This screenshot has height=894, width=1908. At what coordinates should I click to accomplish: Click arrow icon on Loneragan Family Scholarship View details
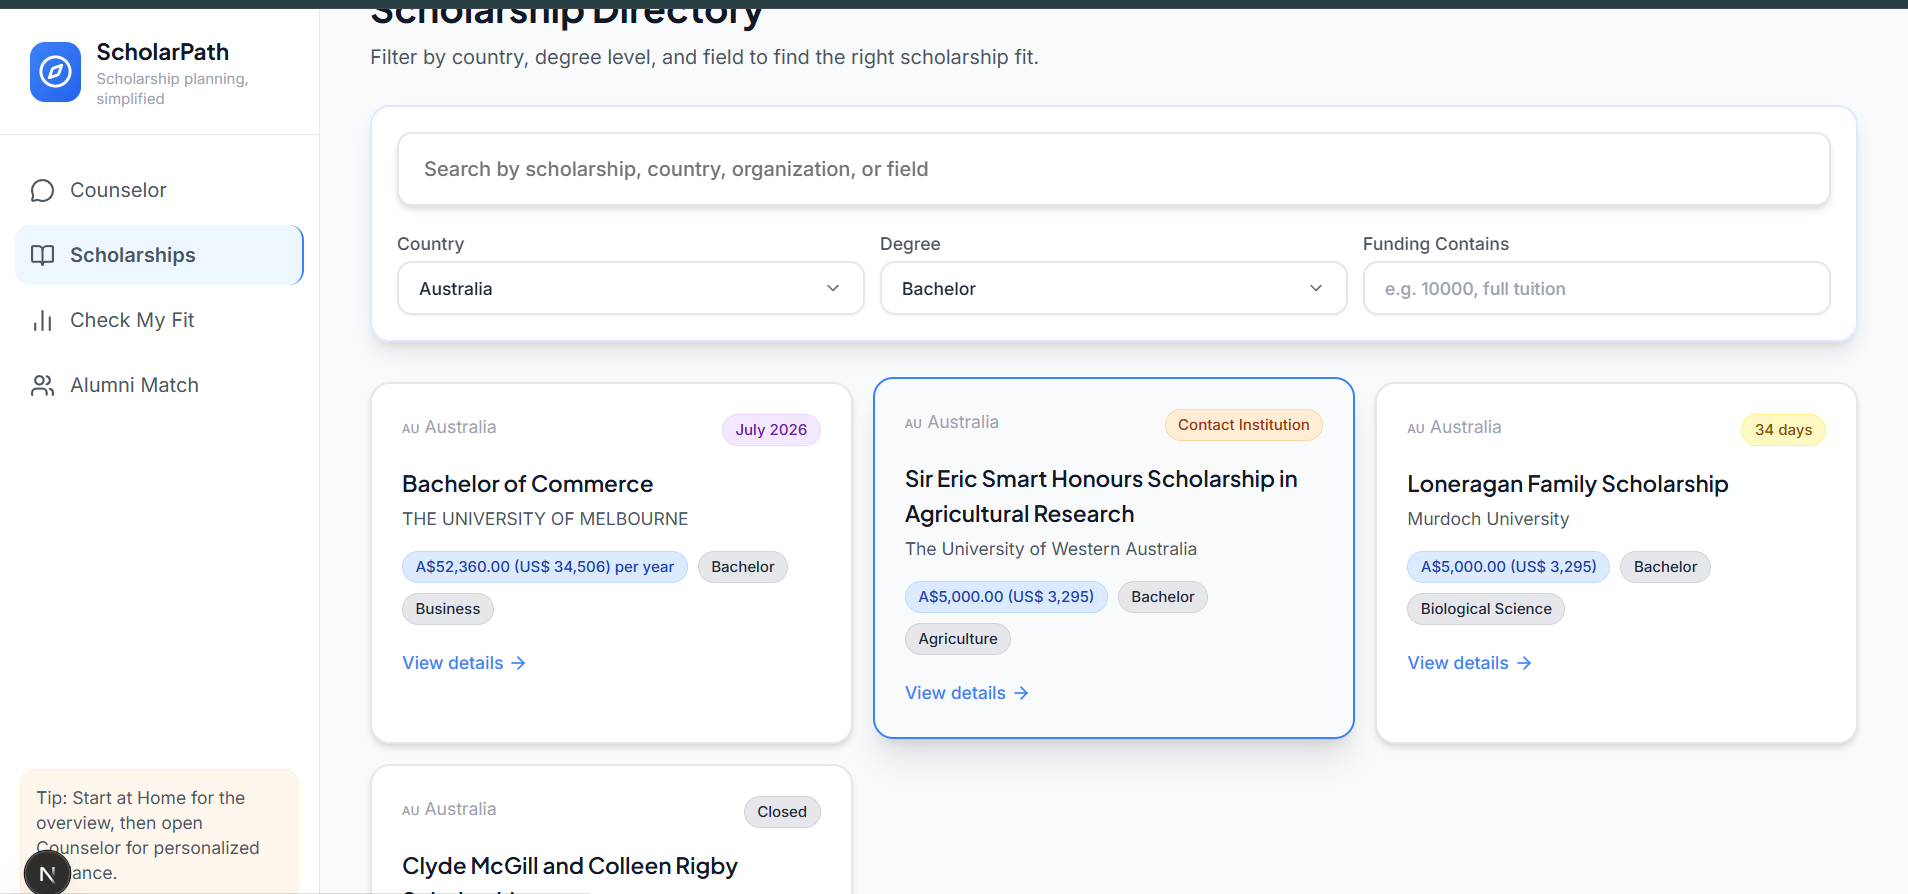pyautogui.click(x=1523, y=663)
